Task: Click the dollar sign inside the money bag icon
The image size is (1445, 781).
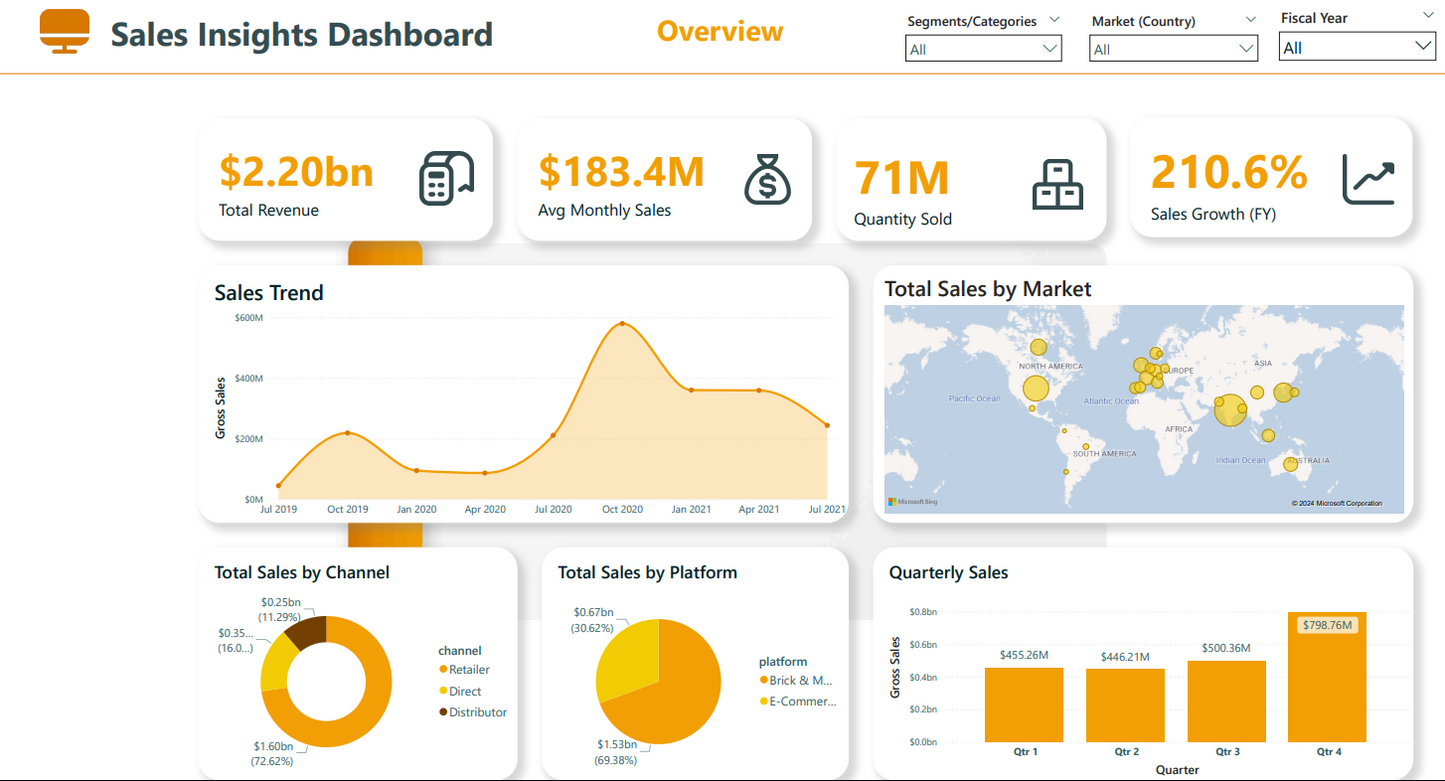Action: (767, 186)
